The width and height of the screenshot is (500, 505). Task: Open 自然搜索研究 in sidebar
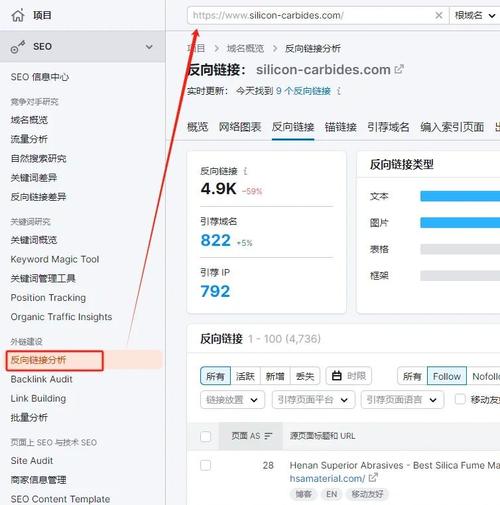click(x=38, y=158)
